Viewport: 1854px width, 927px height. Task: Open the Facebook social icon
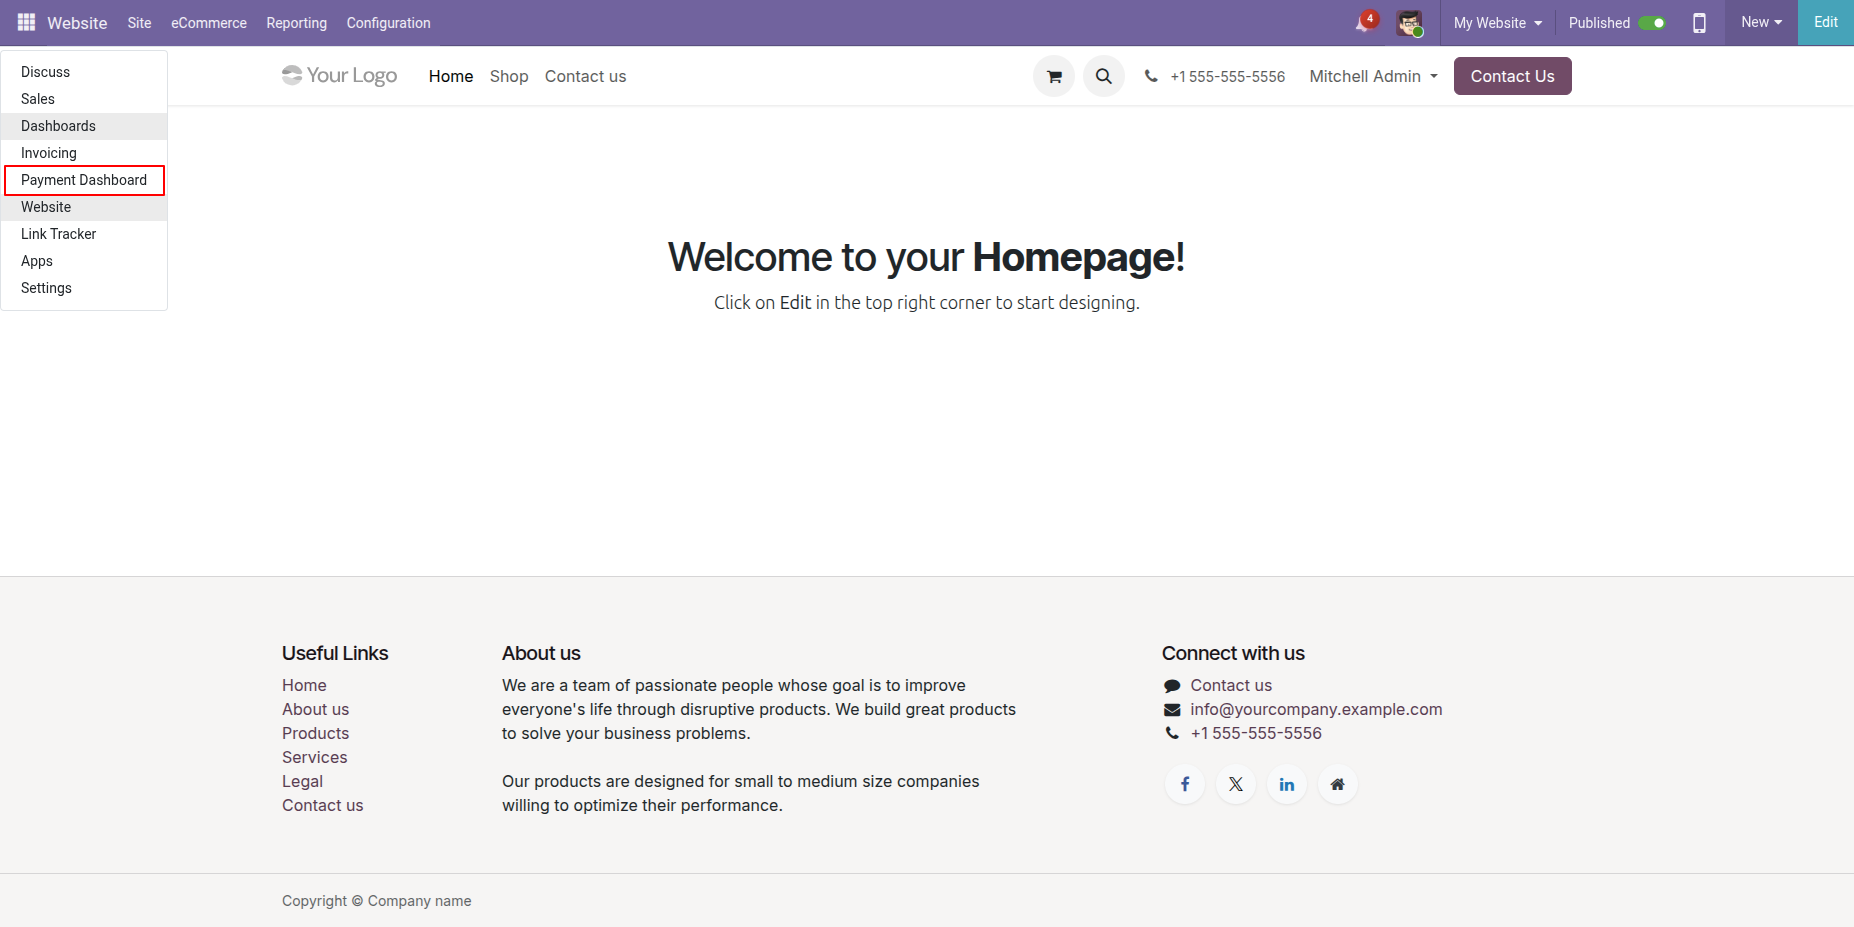pyautogui.click(x=1185, y=784)
